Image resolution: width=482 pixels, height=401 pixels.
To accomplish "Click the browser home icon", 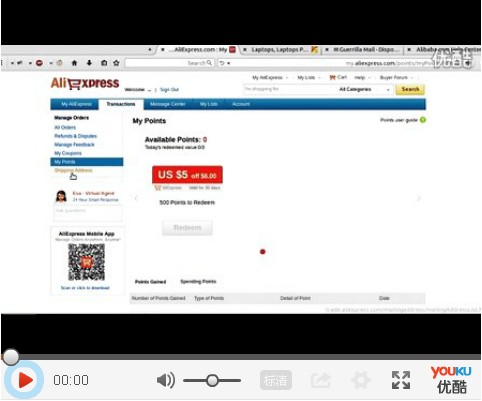I will (74, 63).
